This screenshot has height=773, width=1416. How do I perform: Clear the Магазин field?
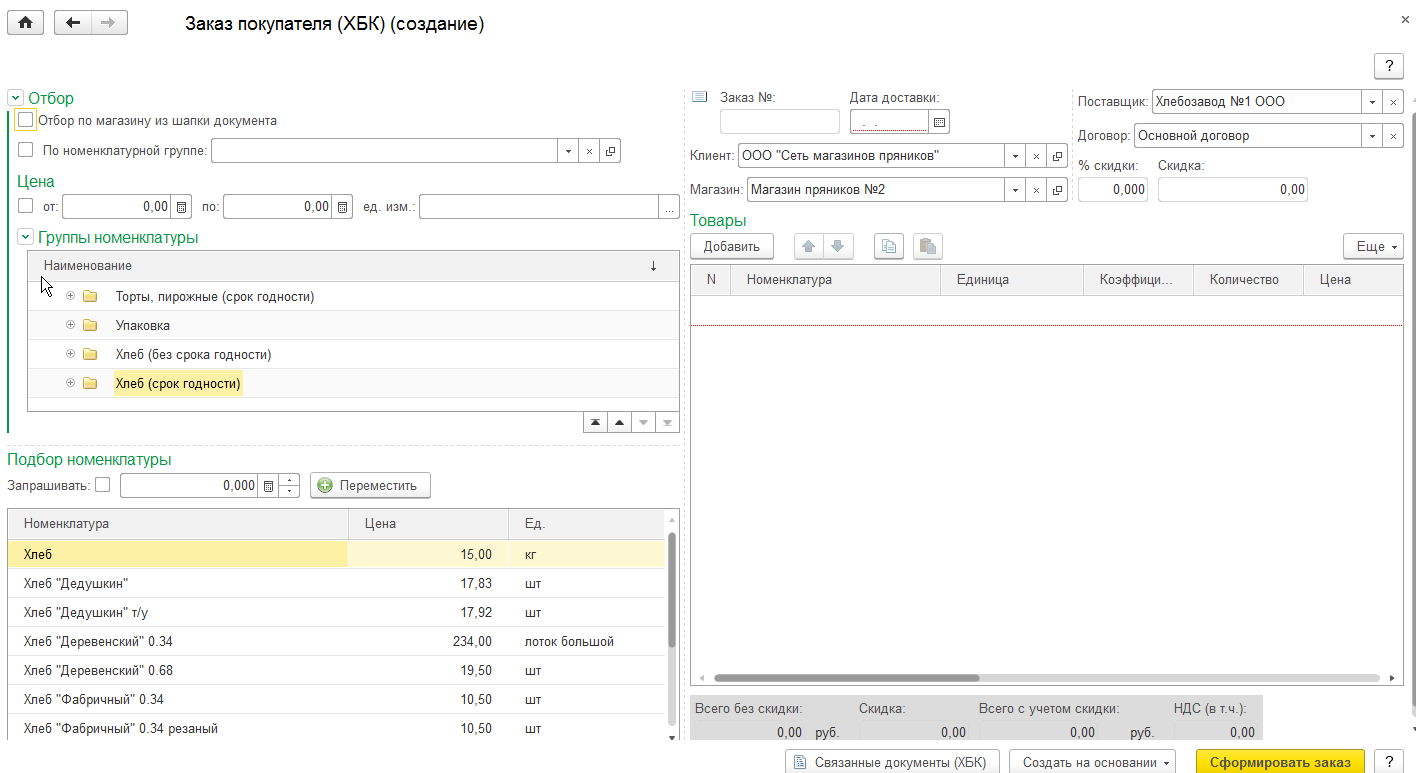click(x=1036, y=190)
